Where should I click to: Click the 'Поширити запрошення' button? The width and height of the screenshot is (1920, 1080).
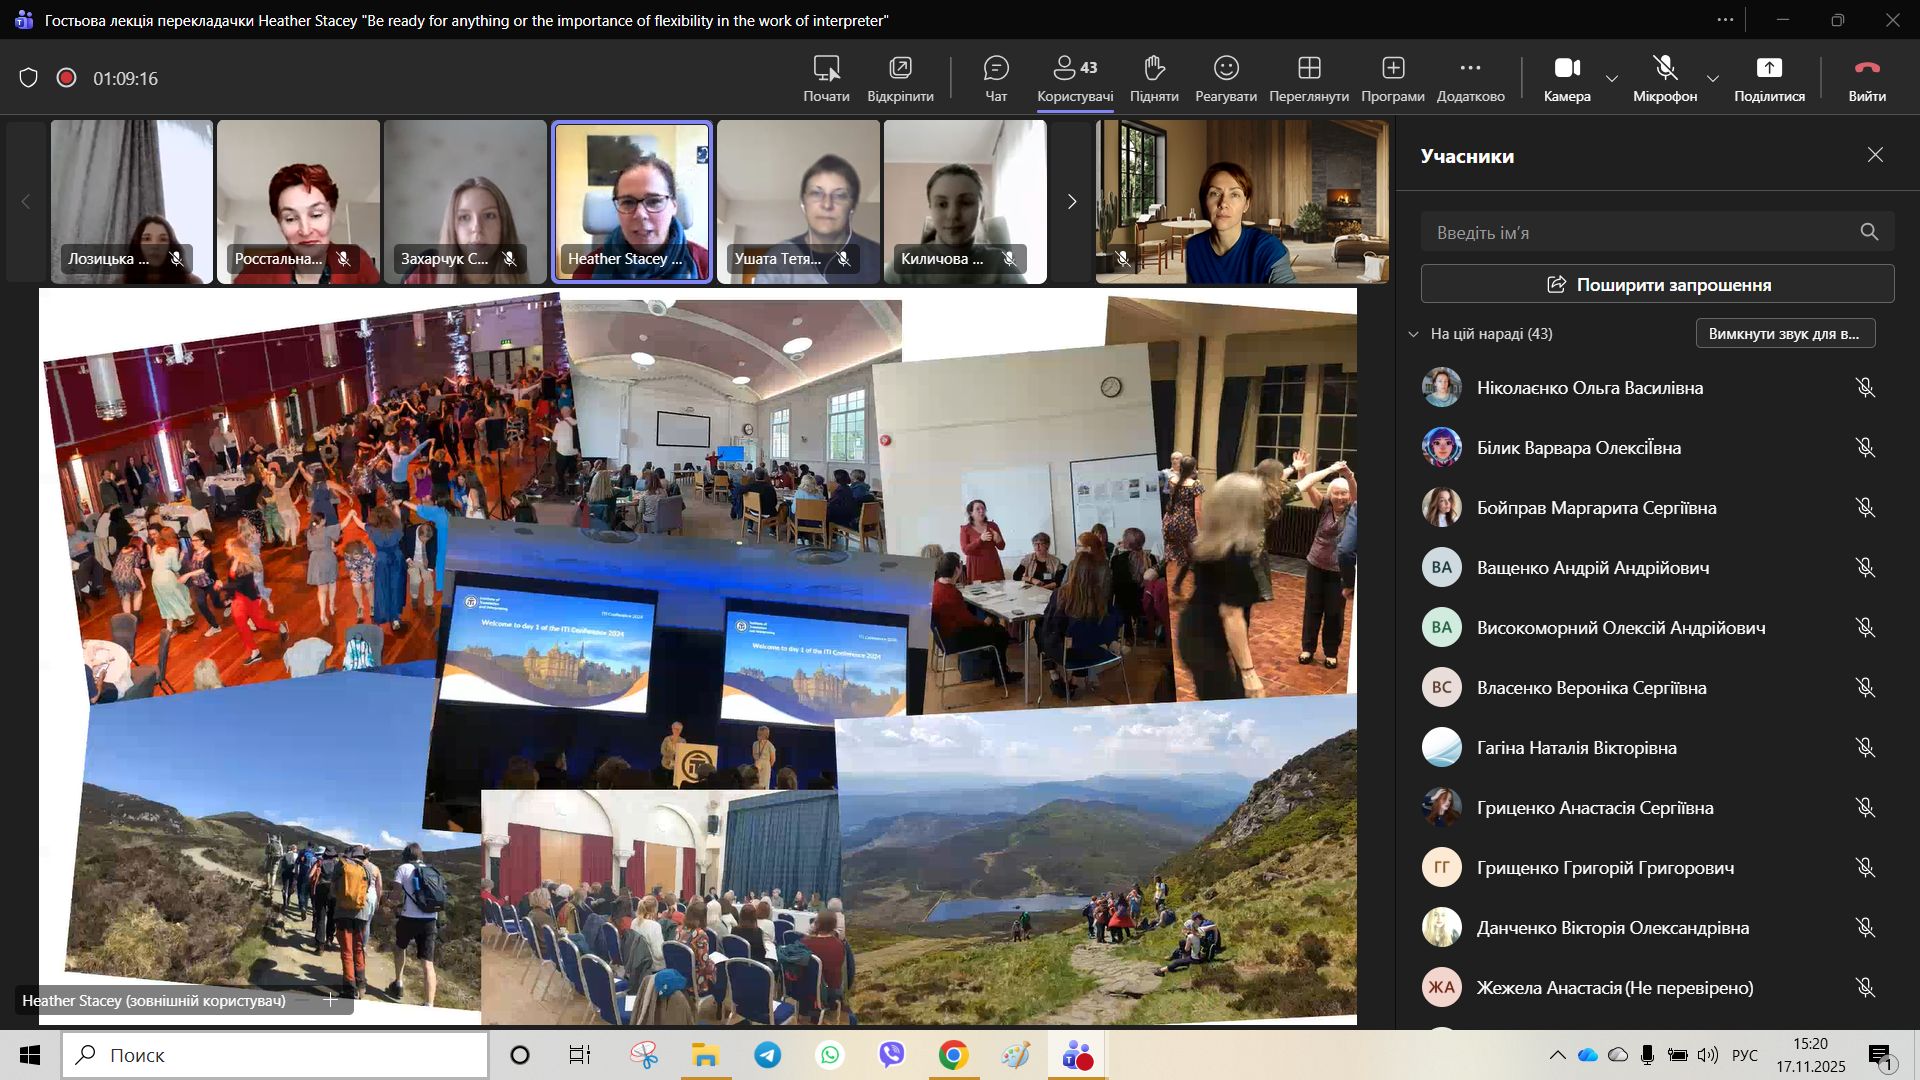pyautogui.click(x=1657, y=285)
